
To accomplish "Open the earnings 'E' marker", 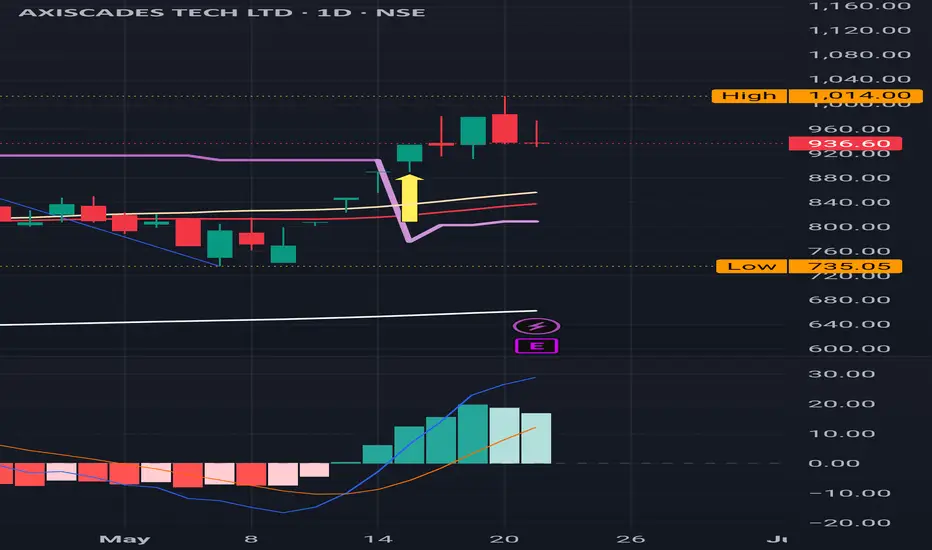I will pyautogui.click(x=536, y=346).
